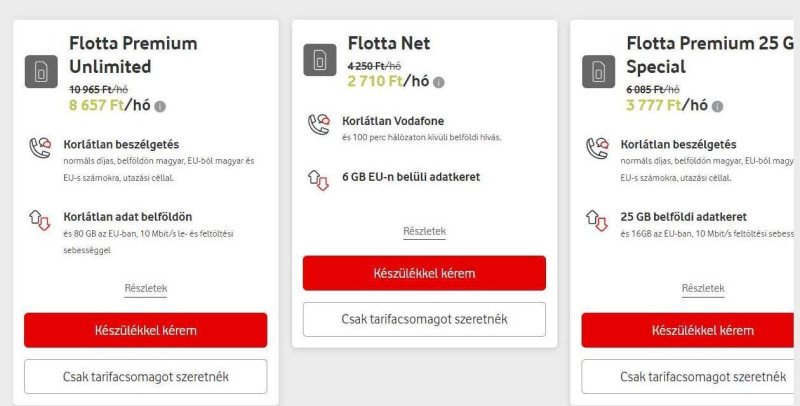Image resolution: width=800 pixels, height=406 pixels.
Task: Choose Készülékkel kérem for Flotta Premium 25 GB Special
Action: [688, 331]
